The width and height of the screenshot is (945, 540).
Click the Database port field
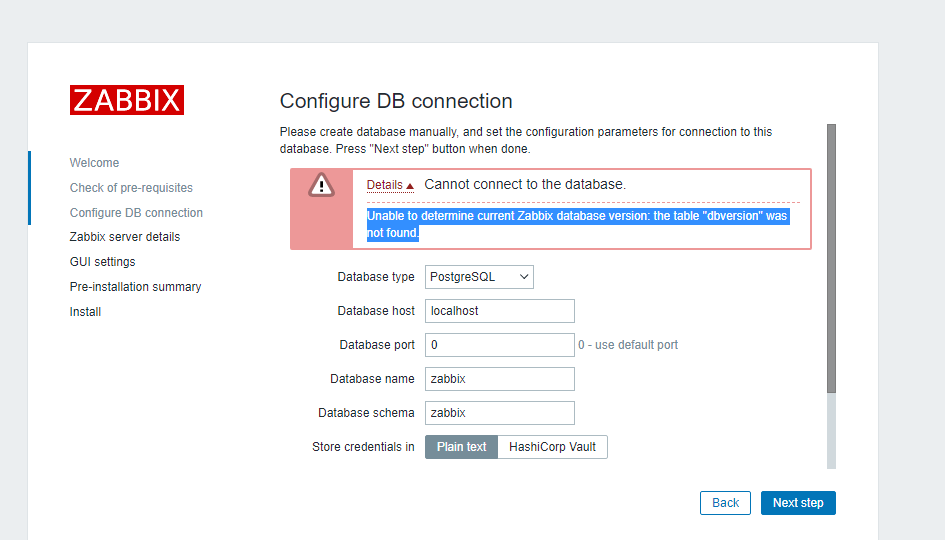click(499, 345)
